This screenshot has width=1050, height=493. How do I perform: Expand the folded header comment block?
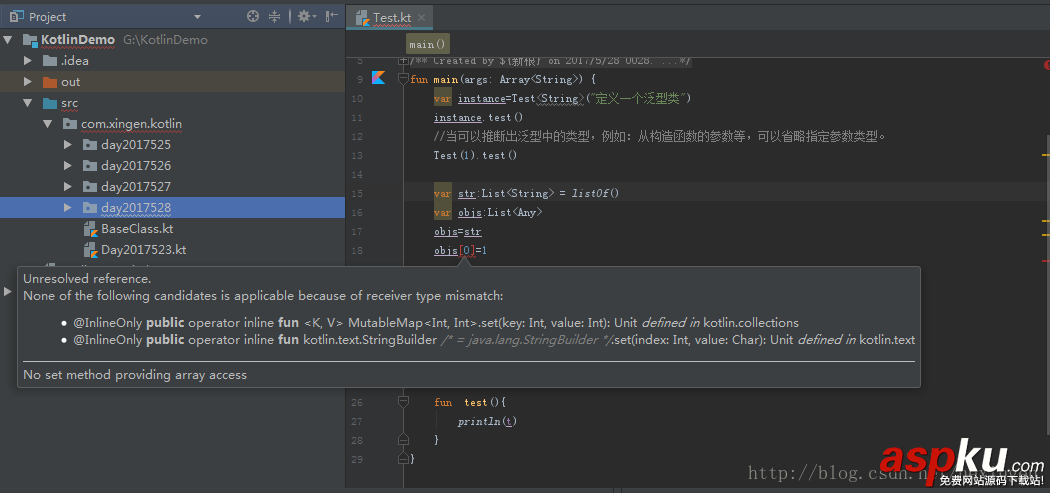point(402,62)
